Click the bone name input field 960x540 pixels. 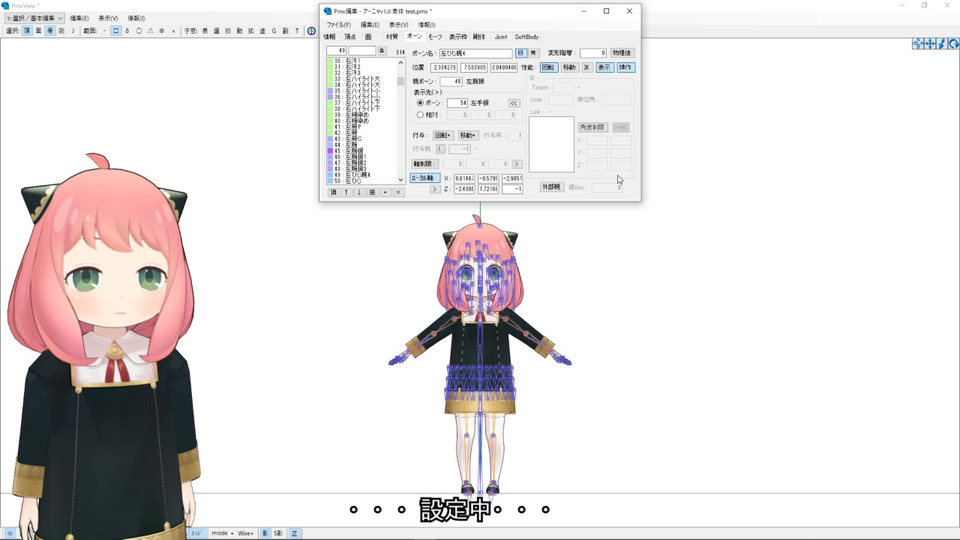point(476,53)
